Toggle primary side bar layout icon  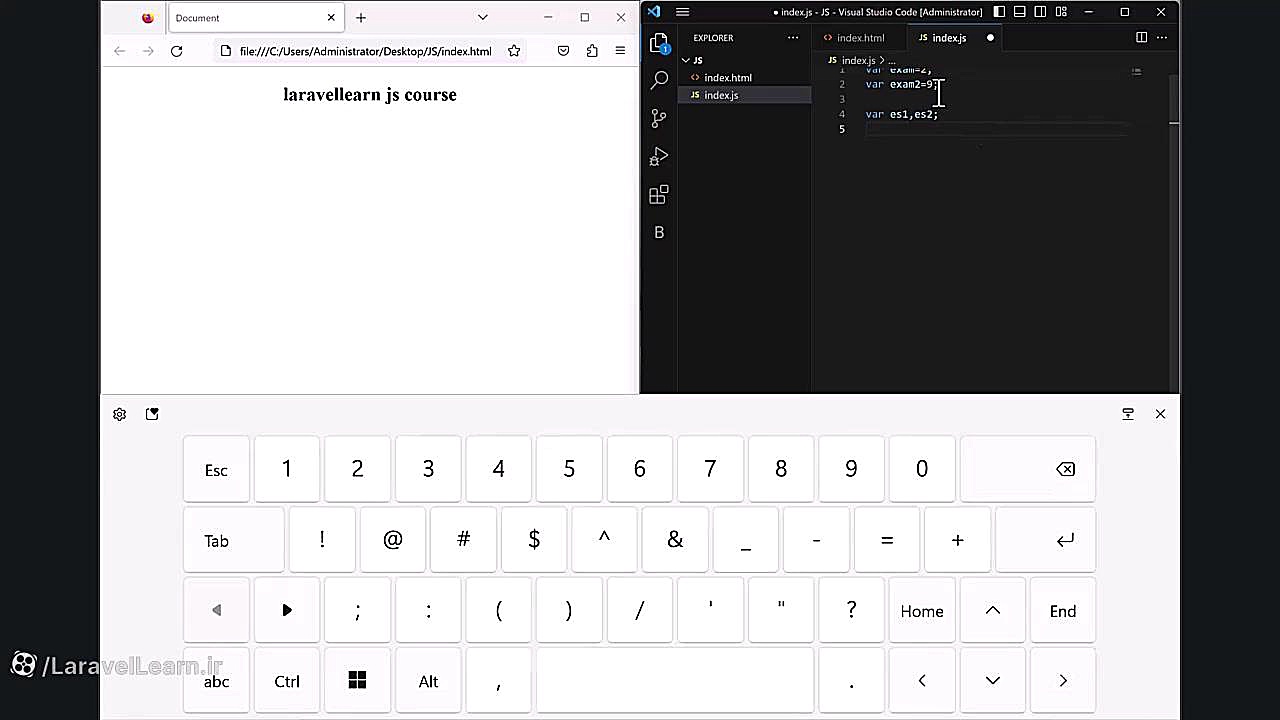point(999,12)
